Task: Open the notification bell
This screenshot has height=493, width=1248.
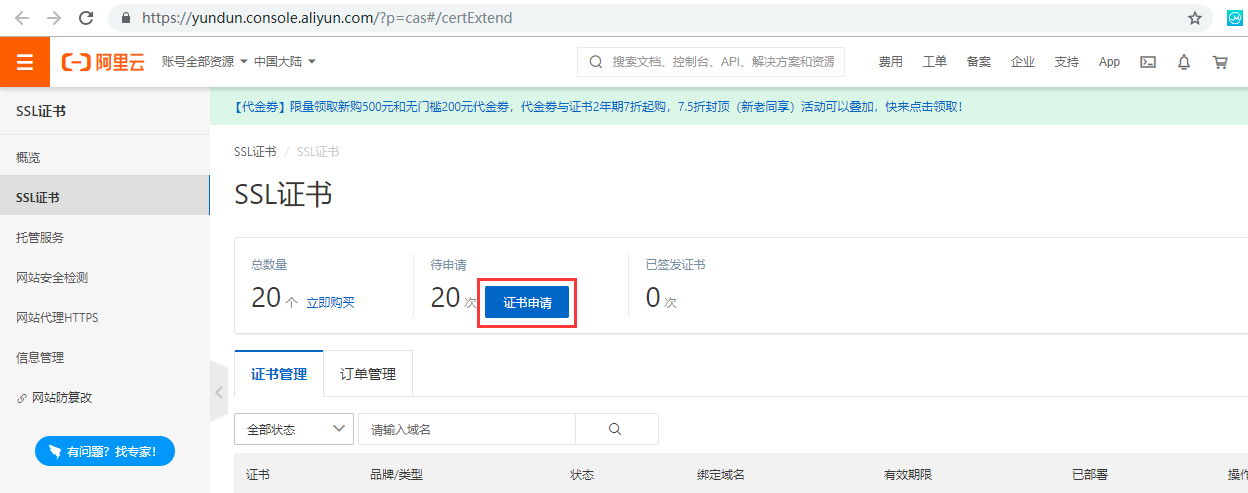Action: point(1184,62)
